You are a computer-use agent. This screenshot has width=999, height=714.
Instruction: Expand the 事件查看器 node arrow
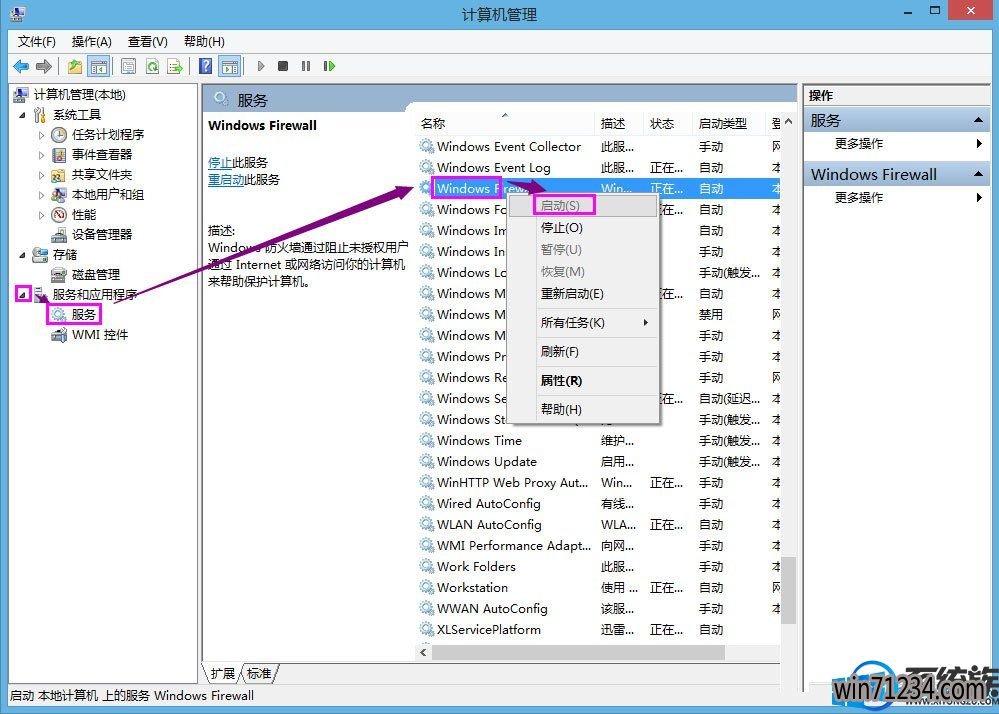click(41, 155)
